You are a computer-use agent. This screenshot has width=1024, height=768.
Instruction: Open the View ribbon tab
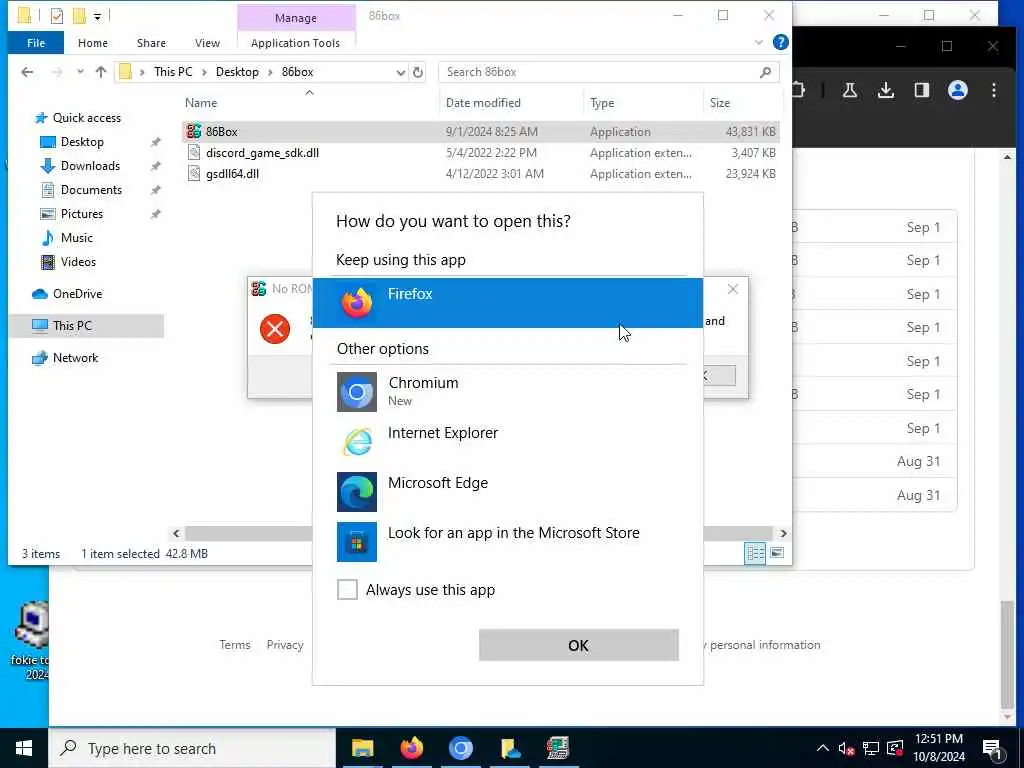click(x=207, y=43)
